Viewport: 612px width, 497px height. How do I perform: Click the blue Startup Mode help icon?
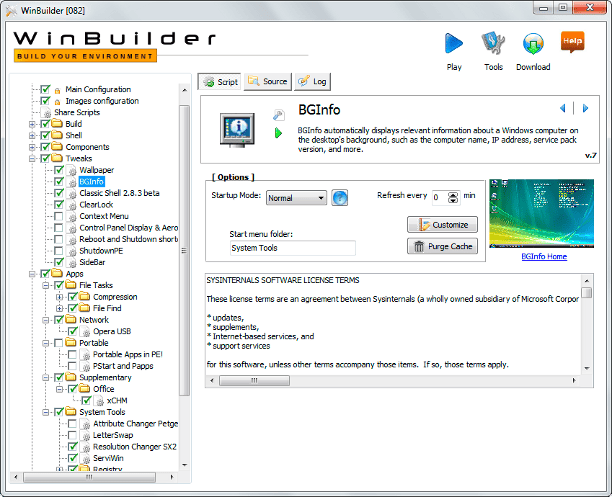pos(340,198)
